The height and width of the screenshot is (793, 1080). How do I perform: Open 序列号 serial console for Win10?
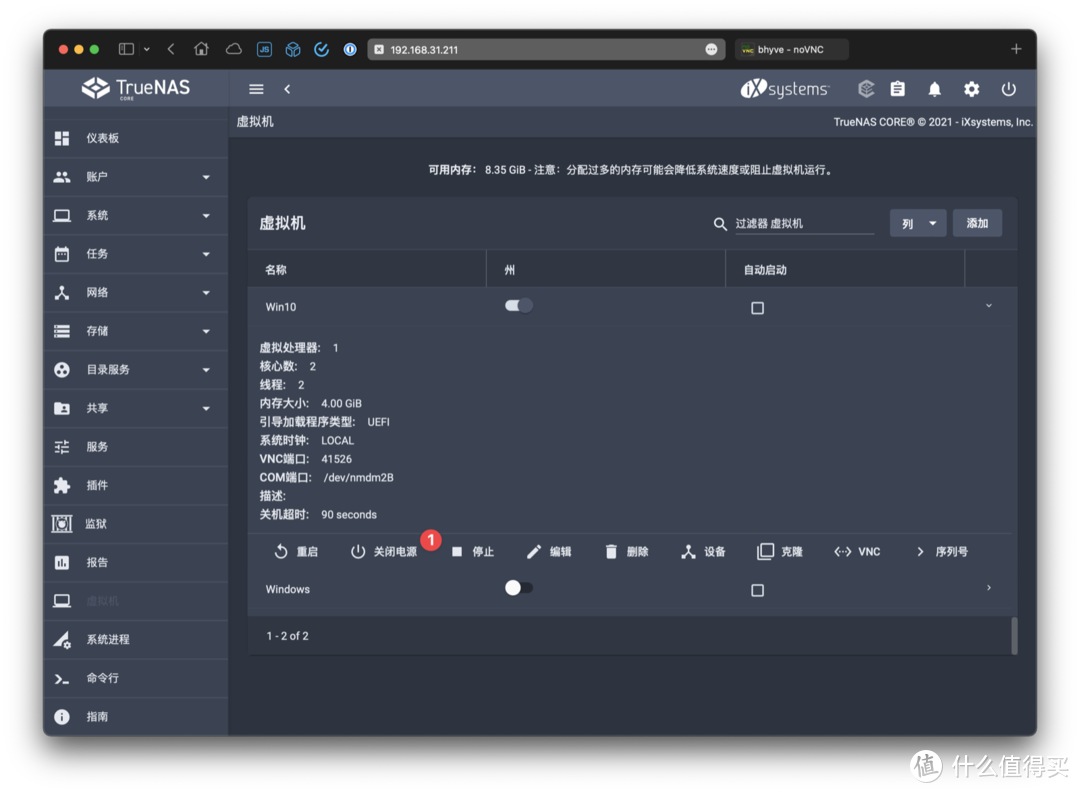942,552
